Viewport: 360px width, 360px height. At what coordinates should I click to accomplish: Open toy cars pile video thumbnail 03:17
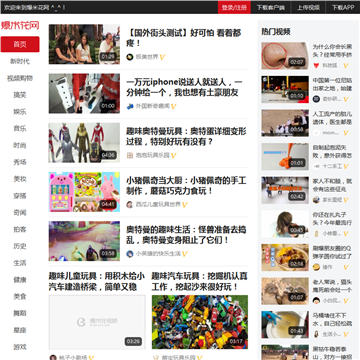(200, 322)
